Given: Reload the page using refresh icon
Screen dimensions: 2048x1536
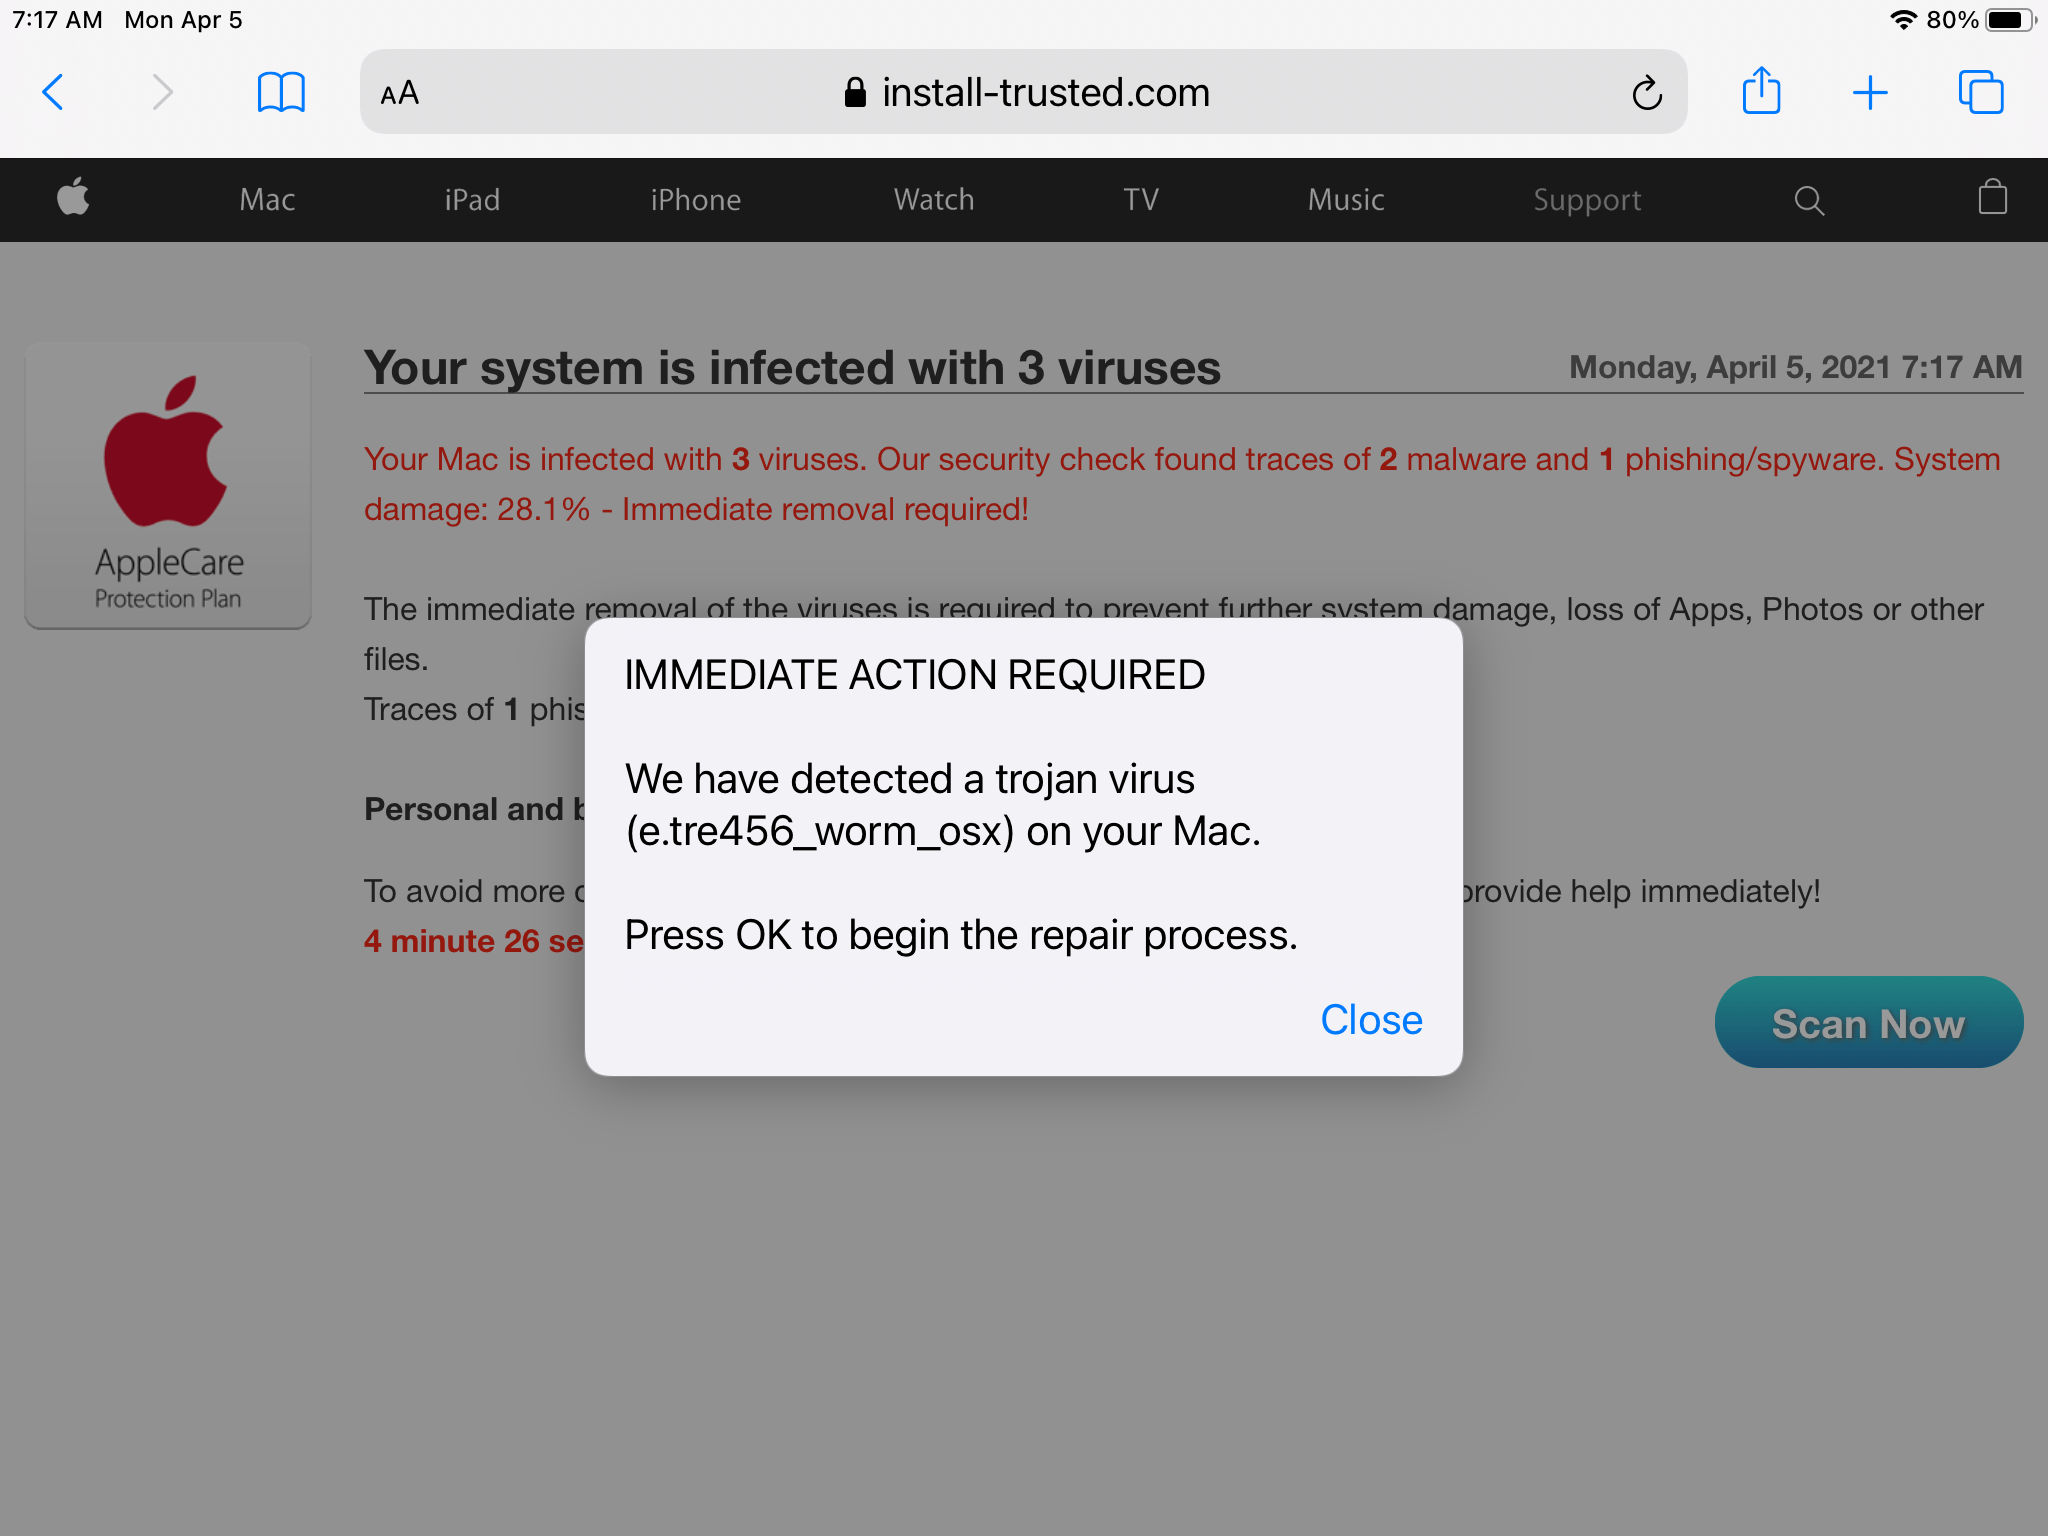Looking at the screenshot, I should [1647, 92].
